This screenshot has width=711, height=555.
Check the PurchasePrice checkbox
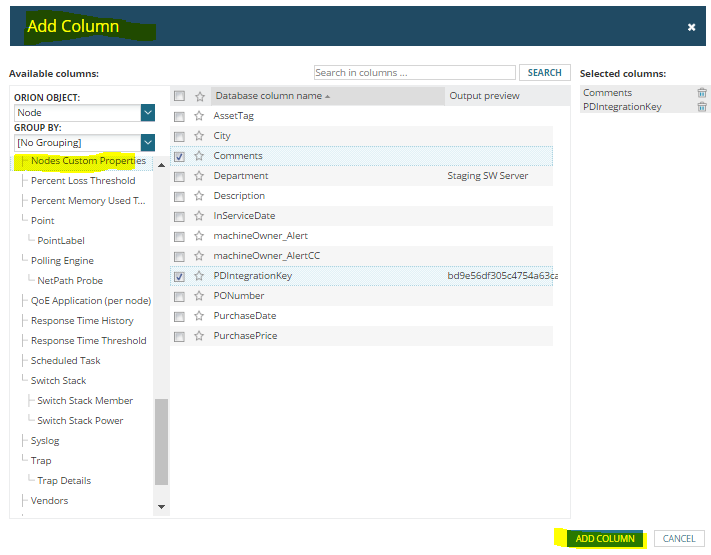[x=180, y=336]
